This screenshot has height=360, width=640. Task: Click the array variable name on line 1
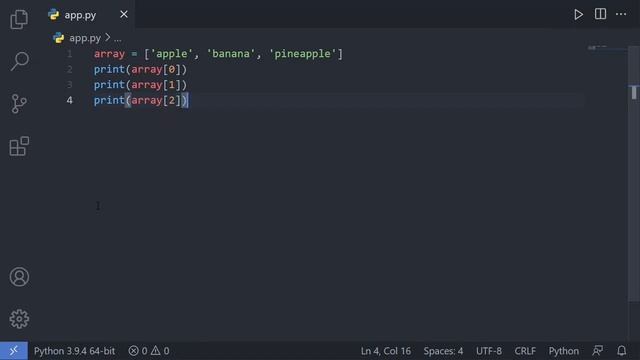(109, 54)
